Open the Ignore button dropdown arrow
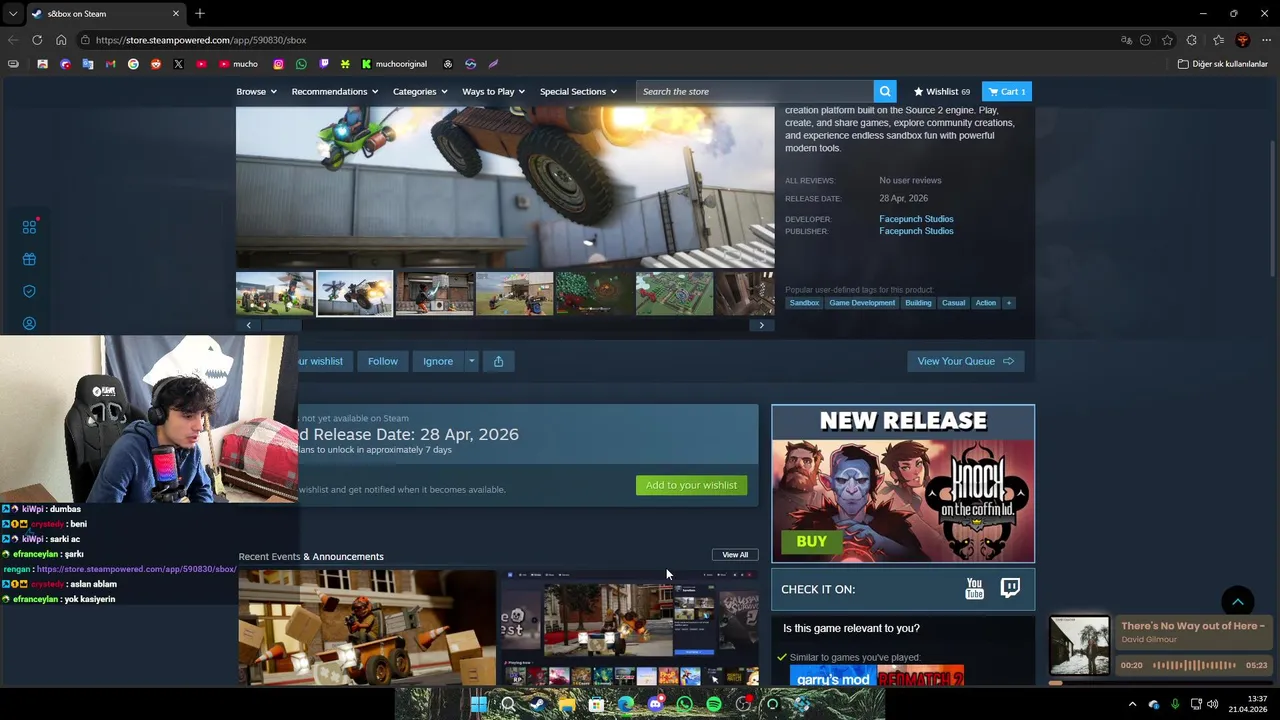1280x720 pixels. [x=471, y=361]
